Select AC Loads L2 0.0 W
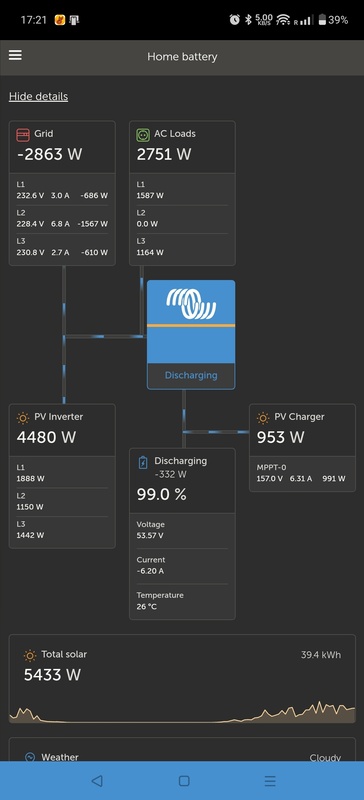 pyautogui.click(x=147, y=223)
